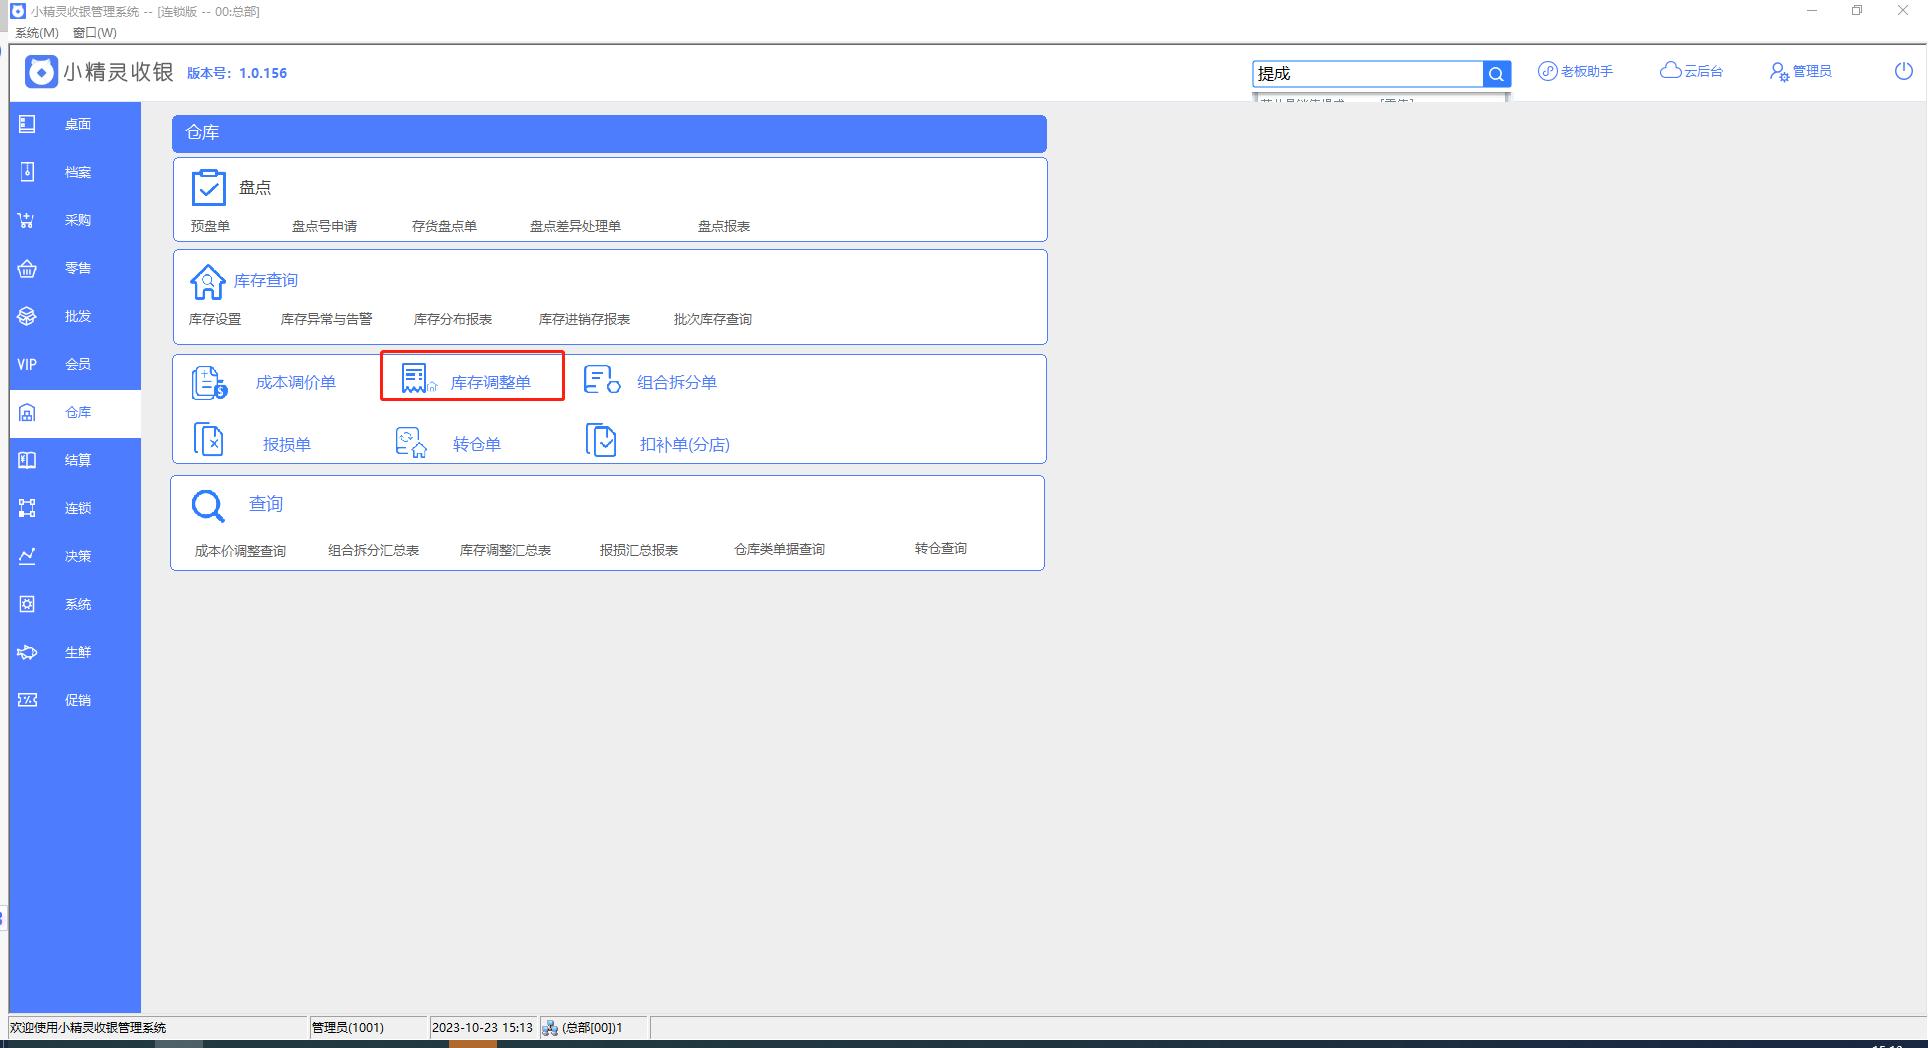Open 盘点号申请

pyautogui.click(x=324, y=226)
